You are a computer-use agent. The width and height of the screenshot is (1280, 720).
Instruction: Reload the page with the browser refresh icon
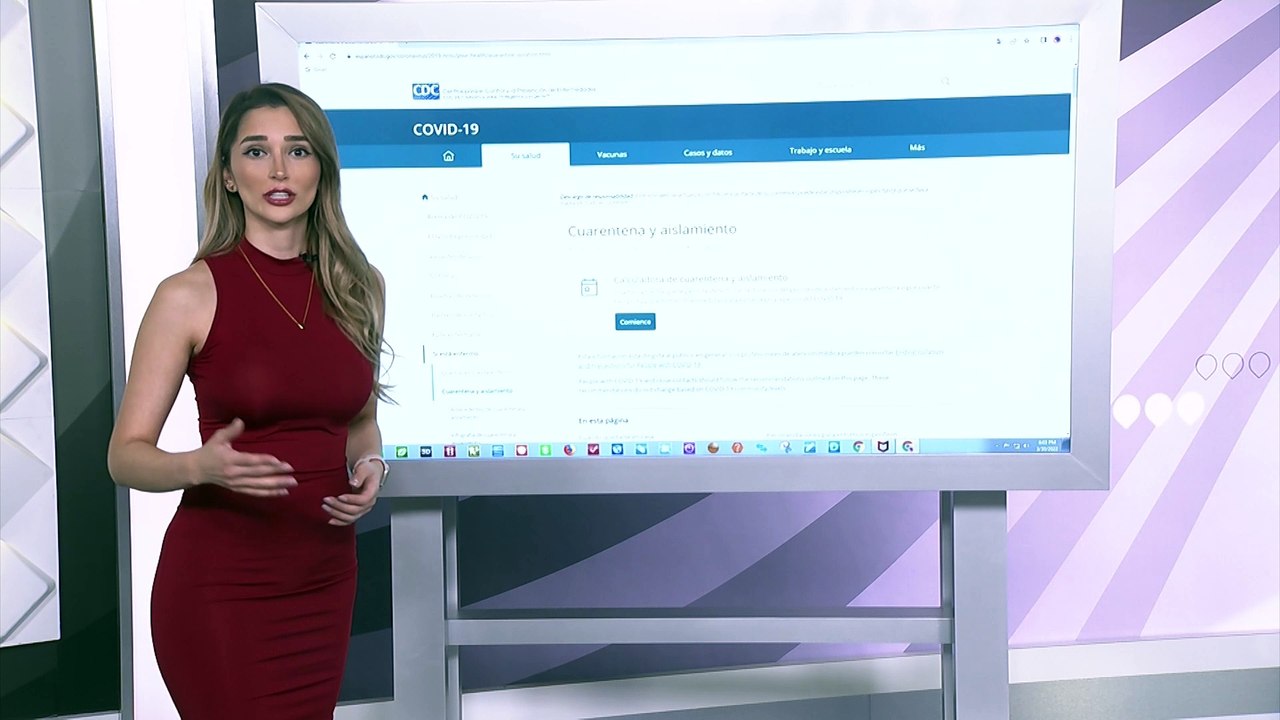click(x=334, y=56)
